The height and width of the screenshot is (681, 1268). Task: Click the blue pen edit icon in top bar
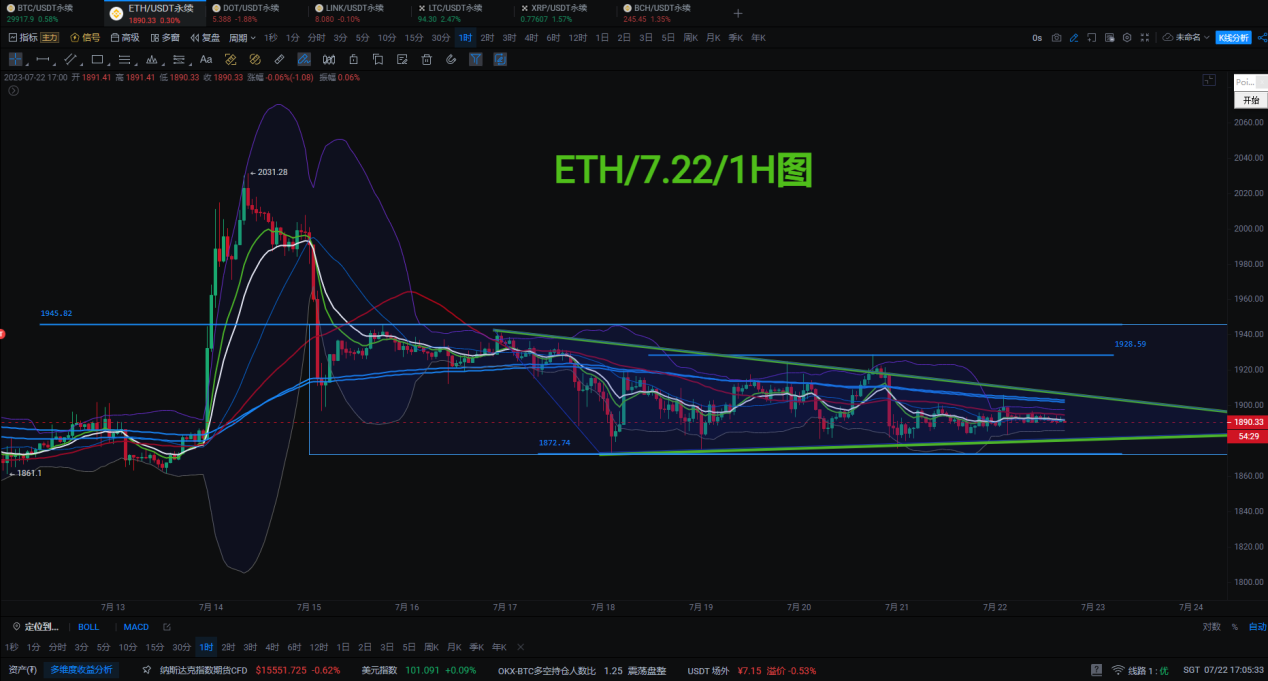(x=1074, y=38)
